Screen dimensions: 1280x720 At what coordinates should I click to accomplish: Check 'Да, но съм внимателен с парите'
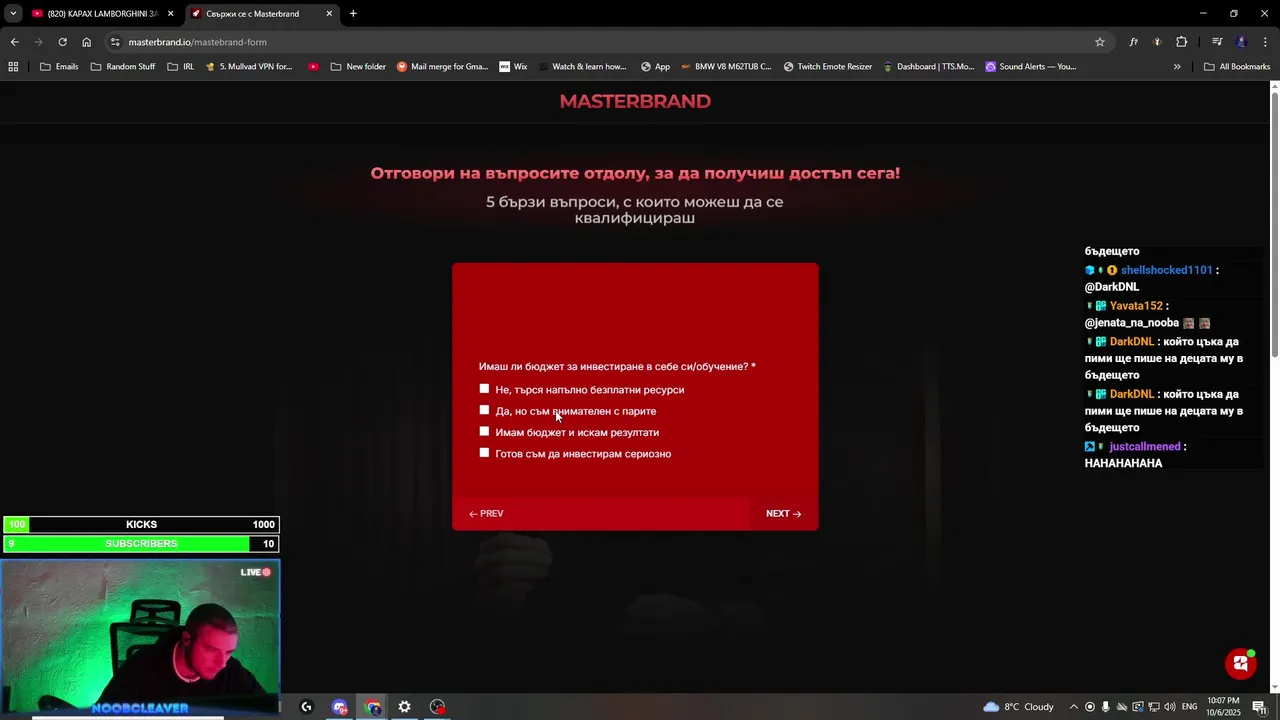tap(484, 410)
